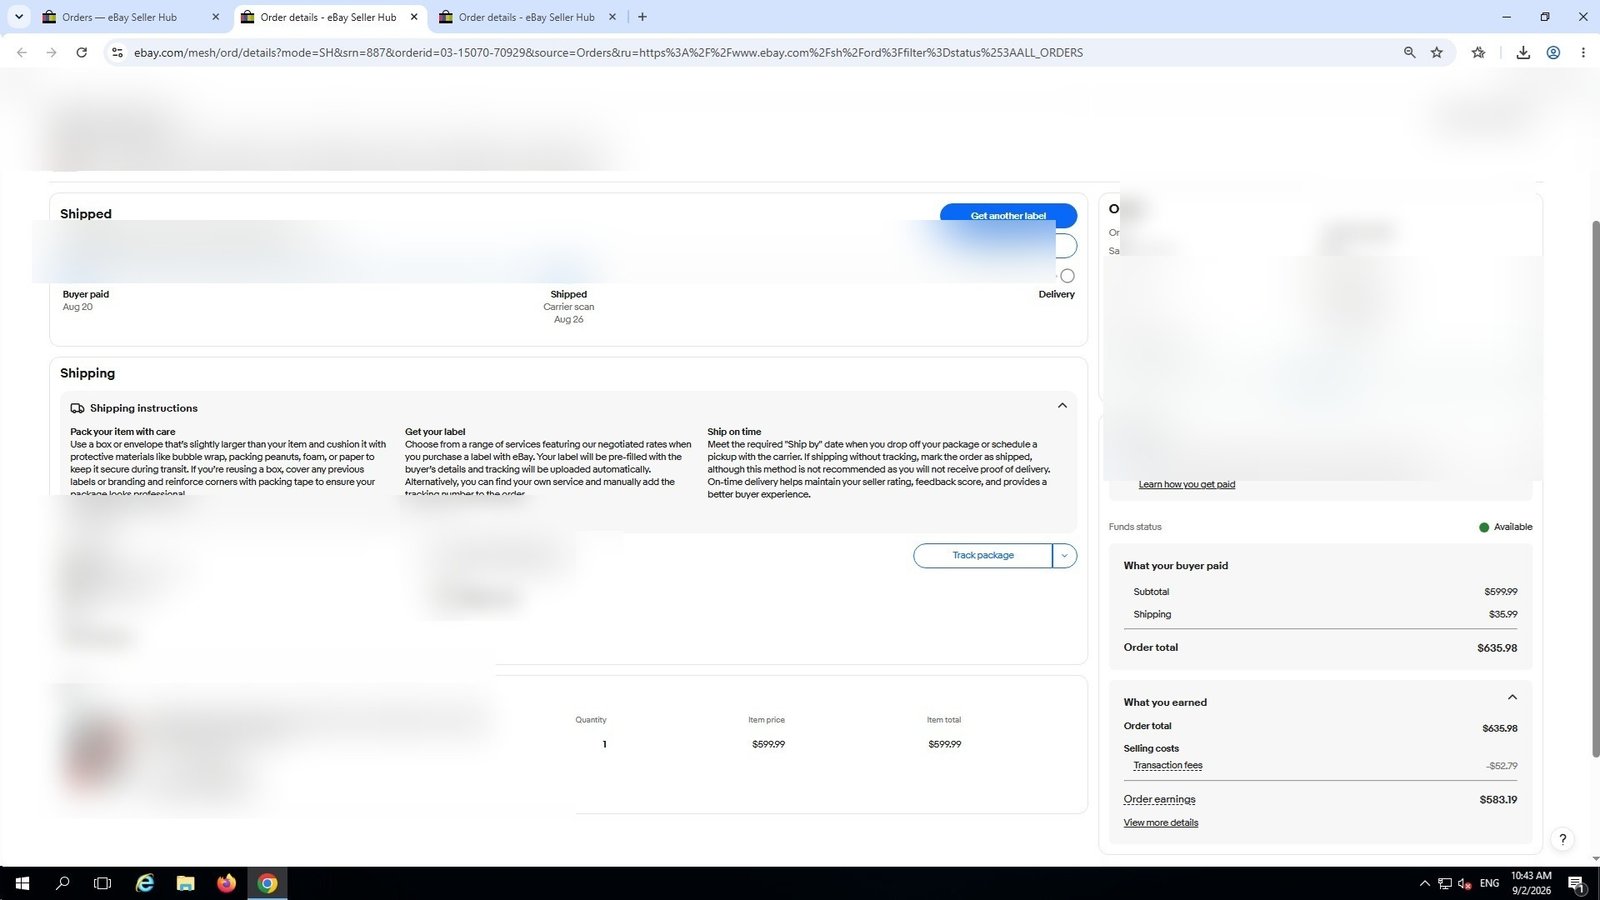Click the help question mark icon
Screen dimensions: 1600x900
[1562, 839]
